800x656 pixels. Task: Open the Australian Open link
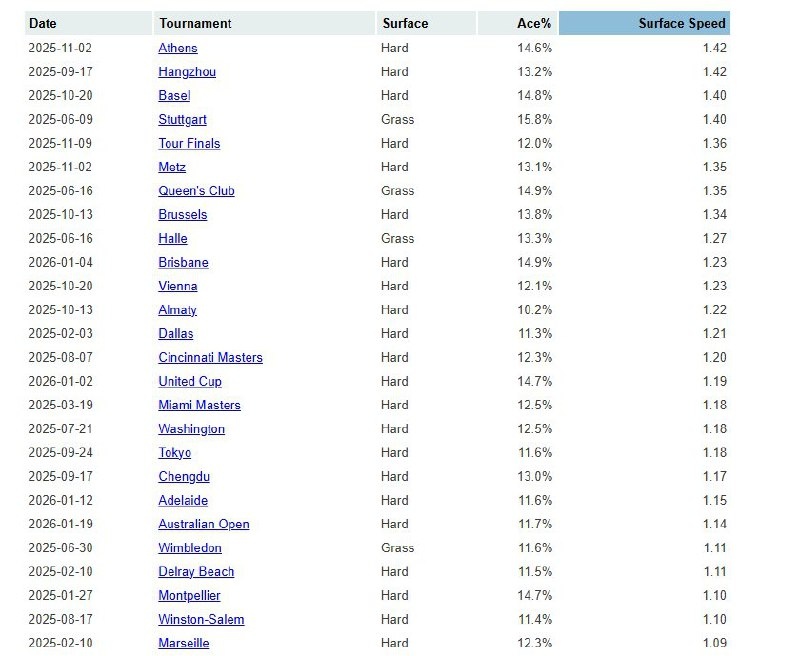pos(204,524)
